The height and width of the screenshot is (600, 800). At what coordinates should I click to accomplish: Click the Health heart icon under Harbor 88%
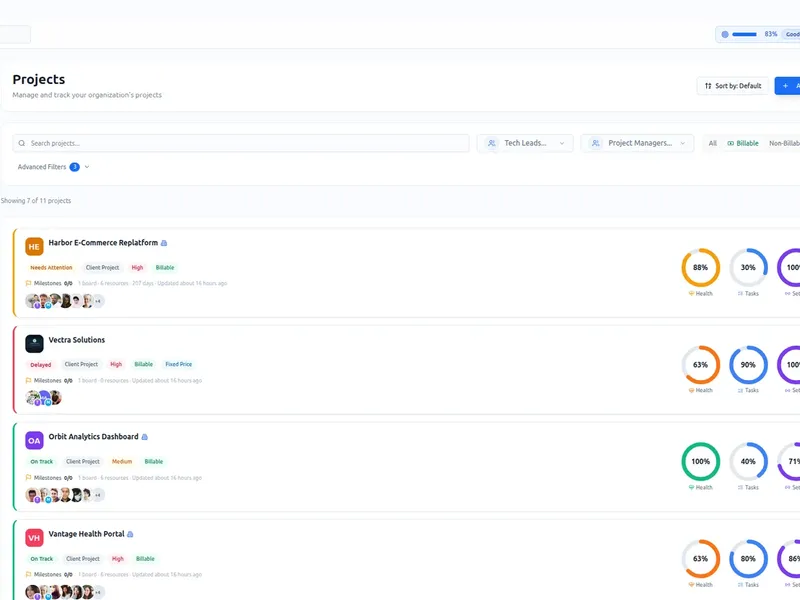(691, 293)
